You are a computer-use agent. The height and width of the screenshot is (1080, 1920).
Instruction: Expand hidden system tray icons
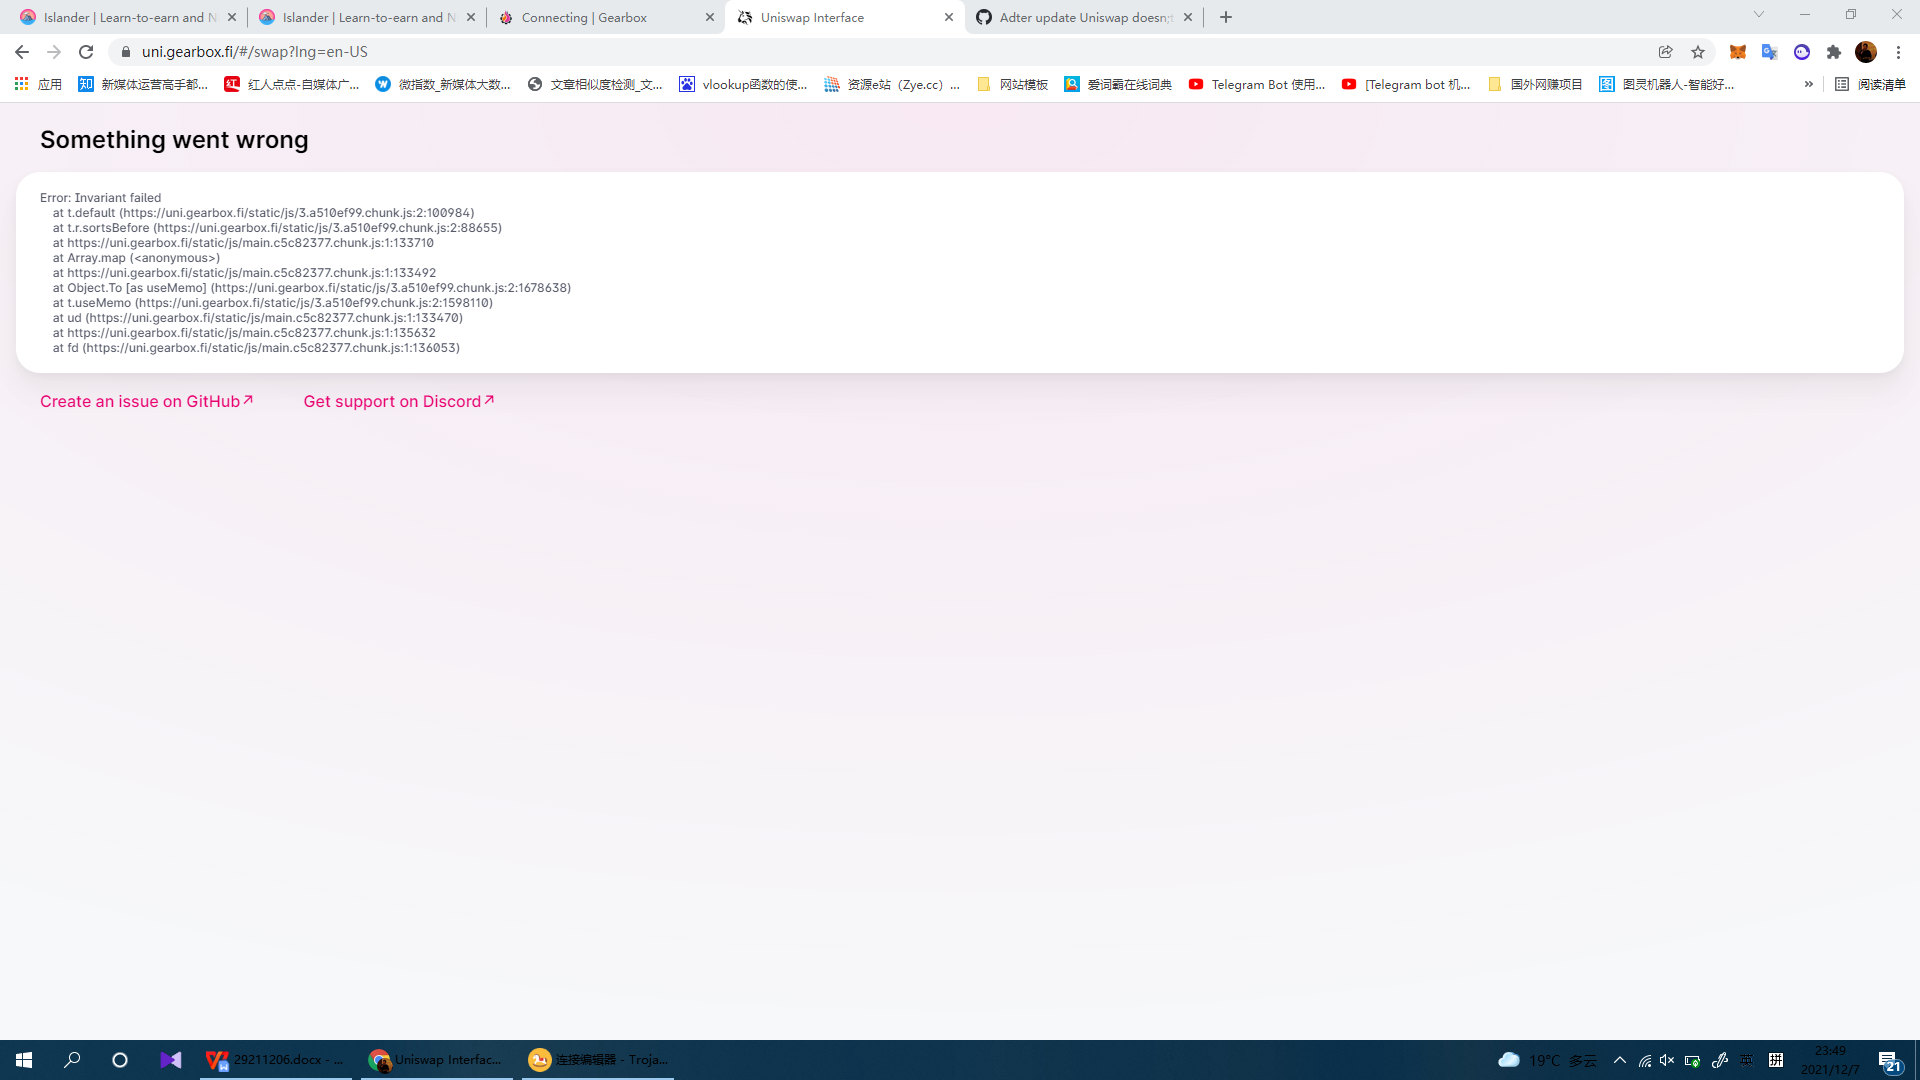tap(1620, 1060)
